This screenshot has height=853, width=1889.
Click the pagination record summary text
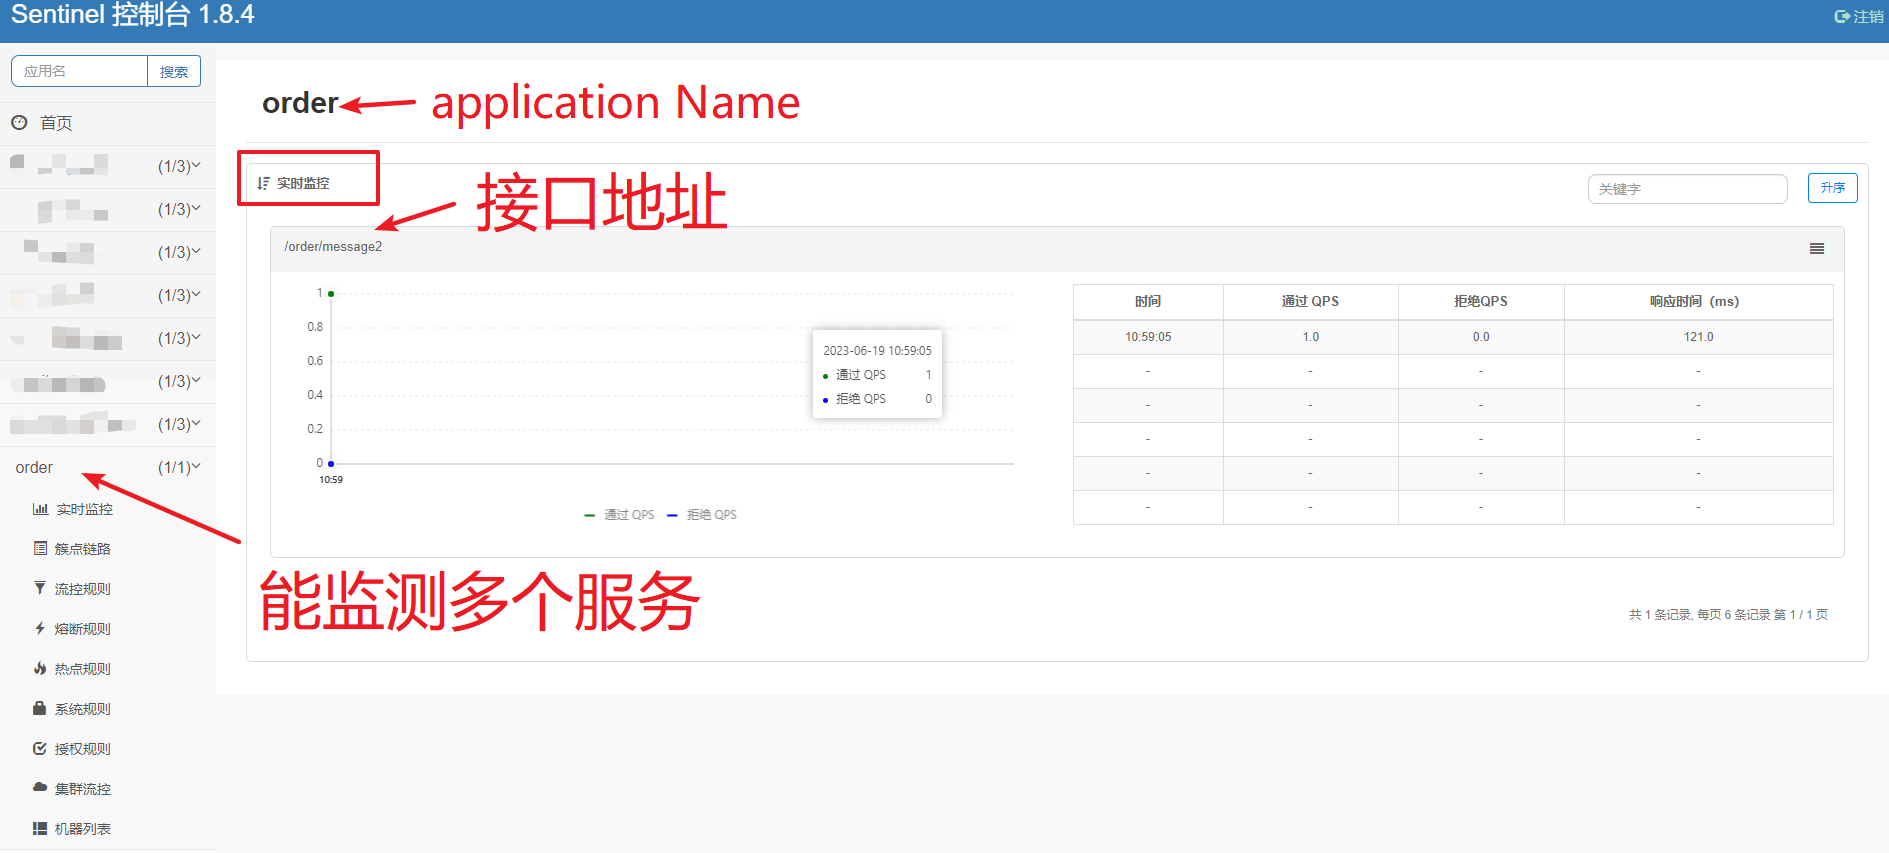pos(1728,615)
